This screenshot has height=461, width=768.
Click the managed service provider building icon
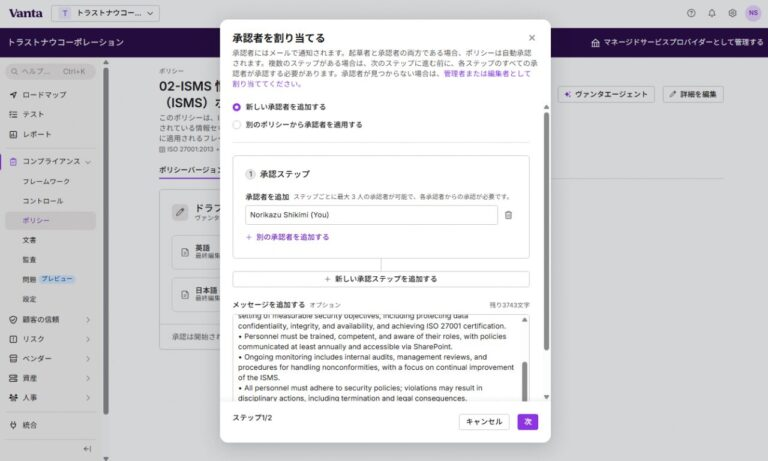coord(595,43)
